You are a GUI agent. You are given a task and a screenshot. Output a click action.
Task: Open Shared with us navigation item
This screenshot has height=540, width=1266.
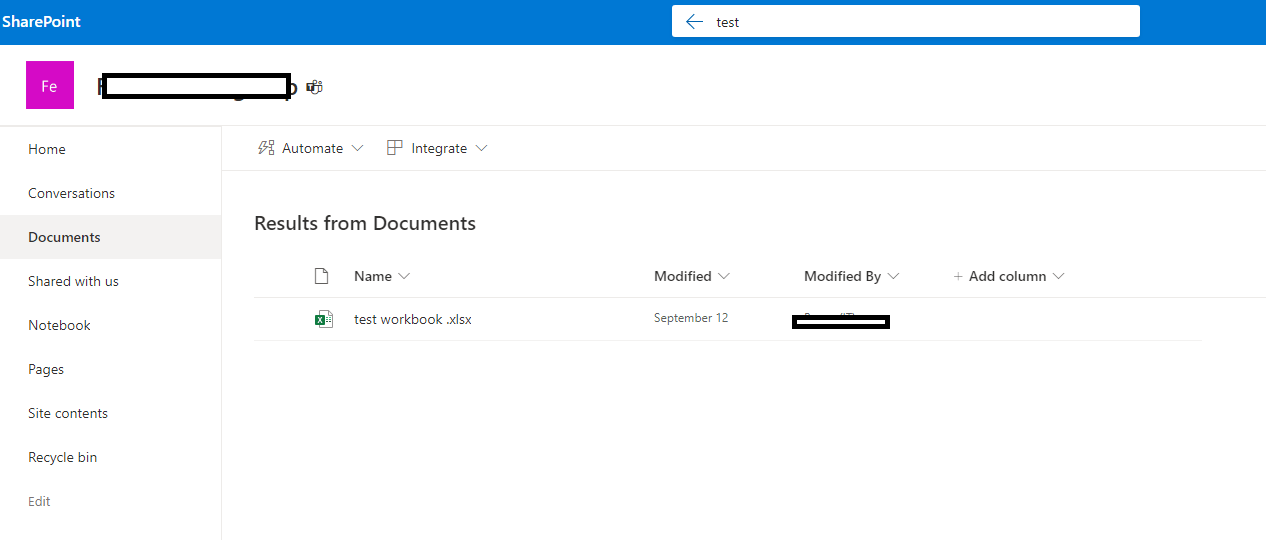(x=73, y=281)
